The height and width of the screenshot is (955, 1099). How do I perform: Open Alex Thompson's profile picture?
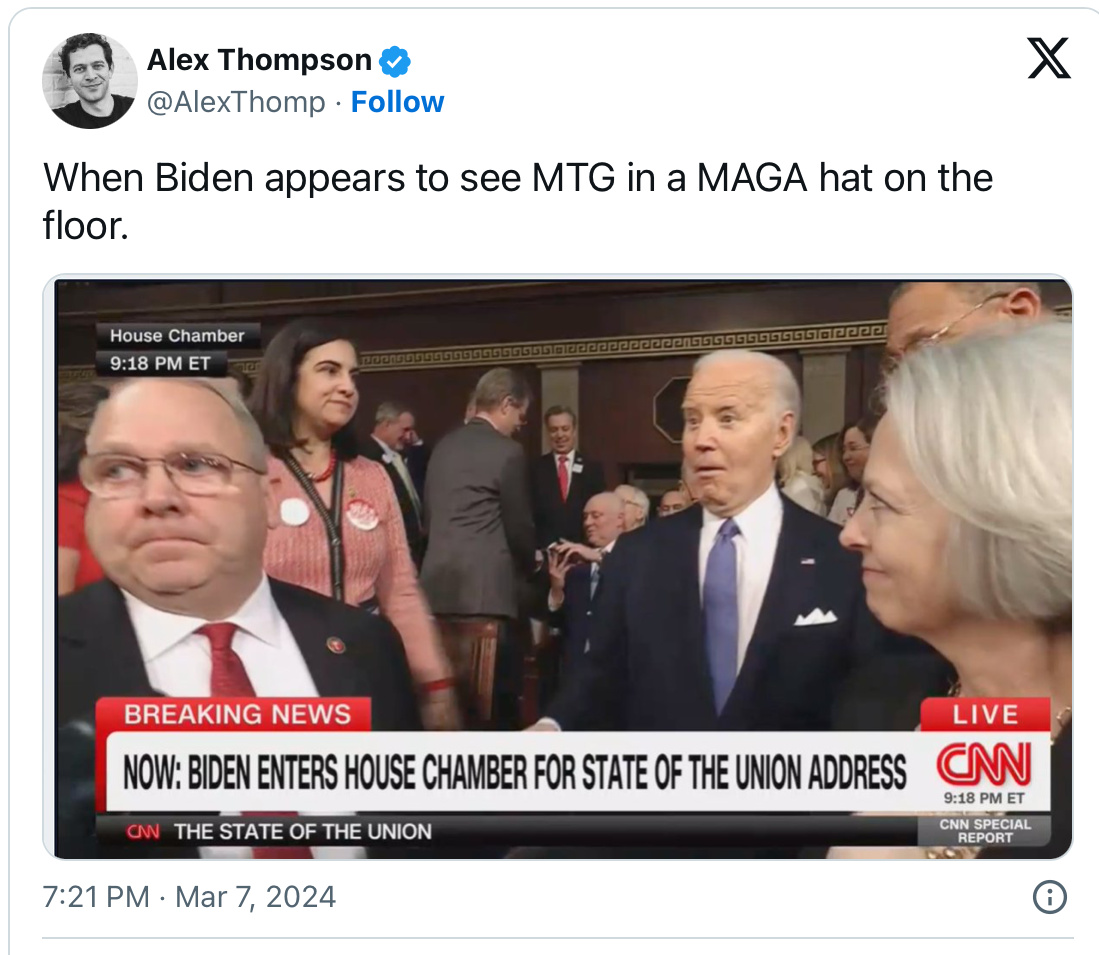point(90,81)
